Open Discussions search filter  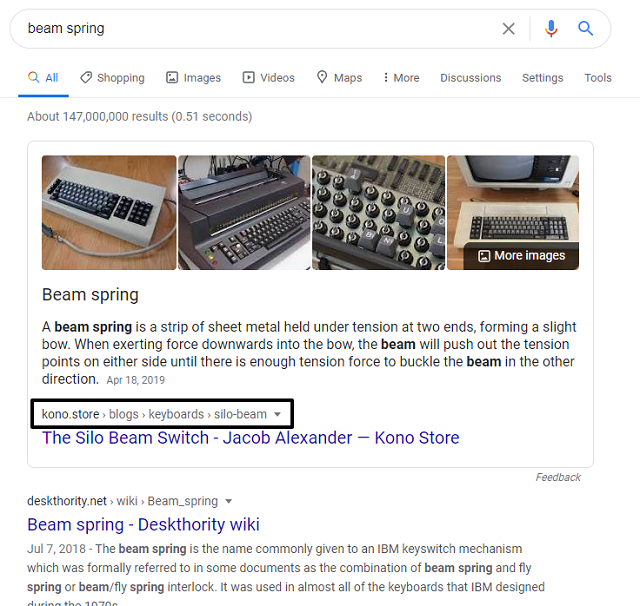470,78
